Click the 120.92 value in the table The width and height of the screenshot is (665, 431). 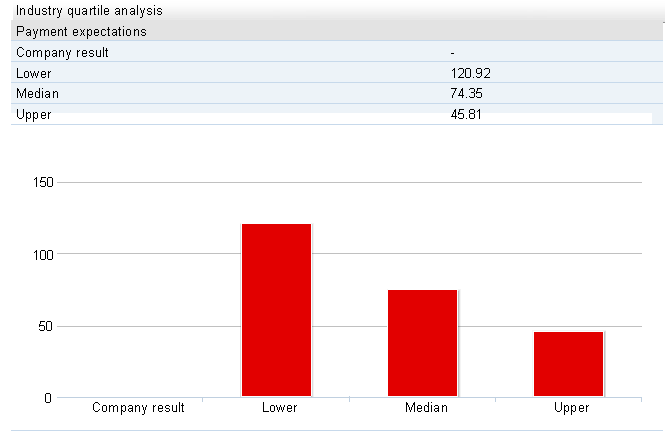pyautogui.click(x=470, y=73)
